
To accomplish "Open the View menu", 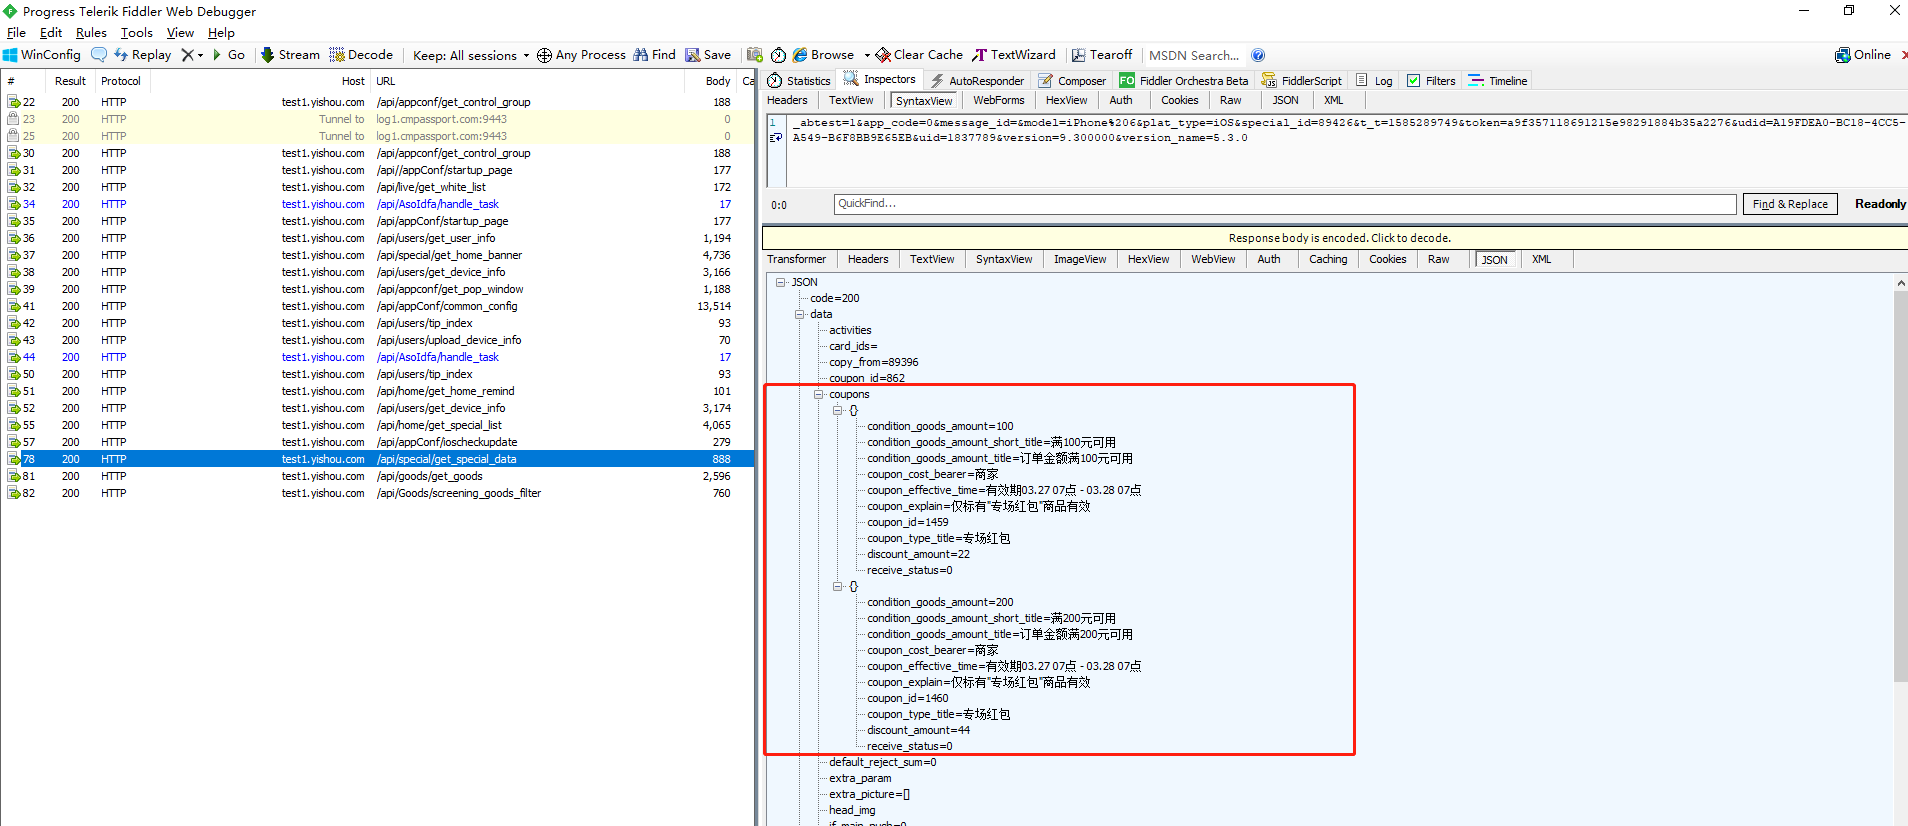I will 181,33.
